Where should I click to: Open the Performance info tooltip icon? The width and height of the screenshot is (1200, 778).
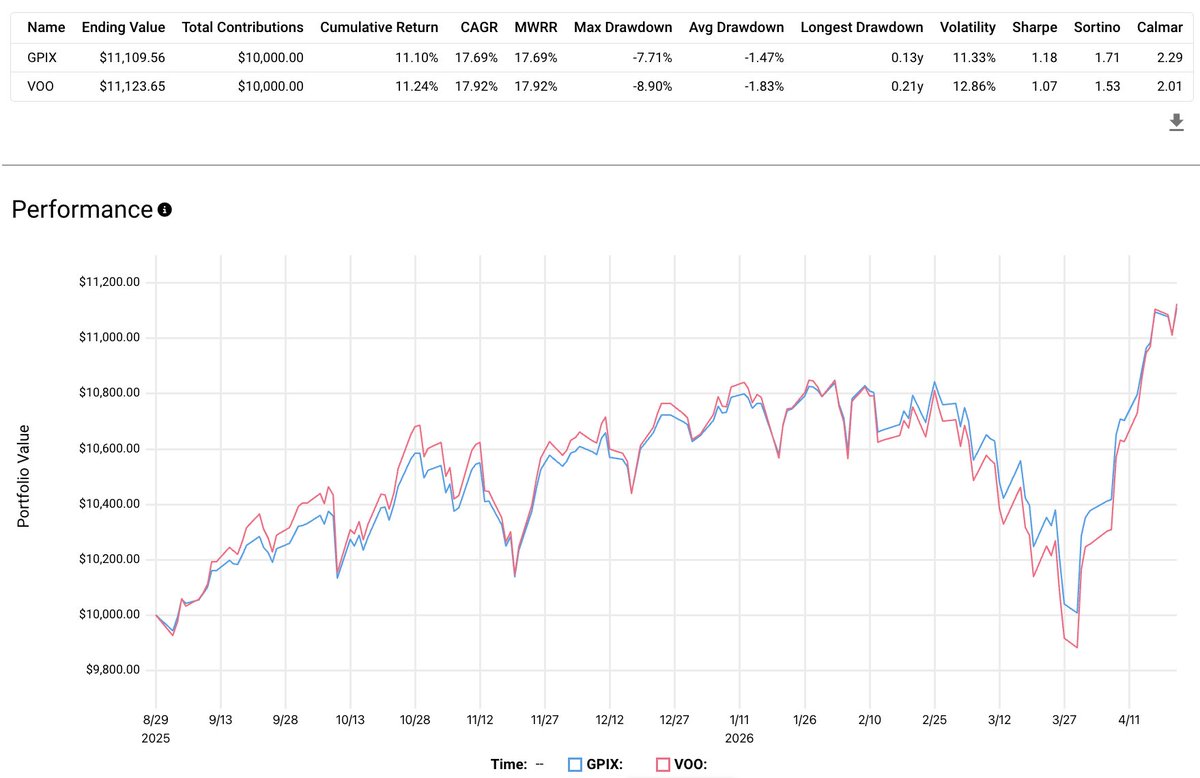(165, 210)
